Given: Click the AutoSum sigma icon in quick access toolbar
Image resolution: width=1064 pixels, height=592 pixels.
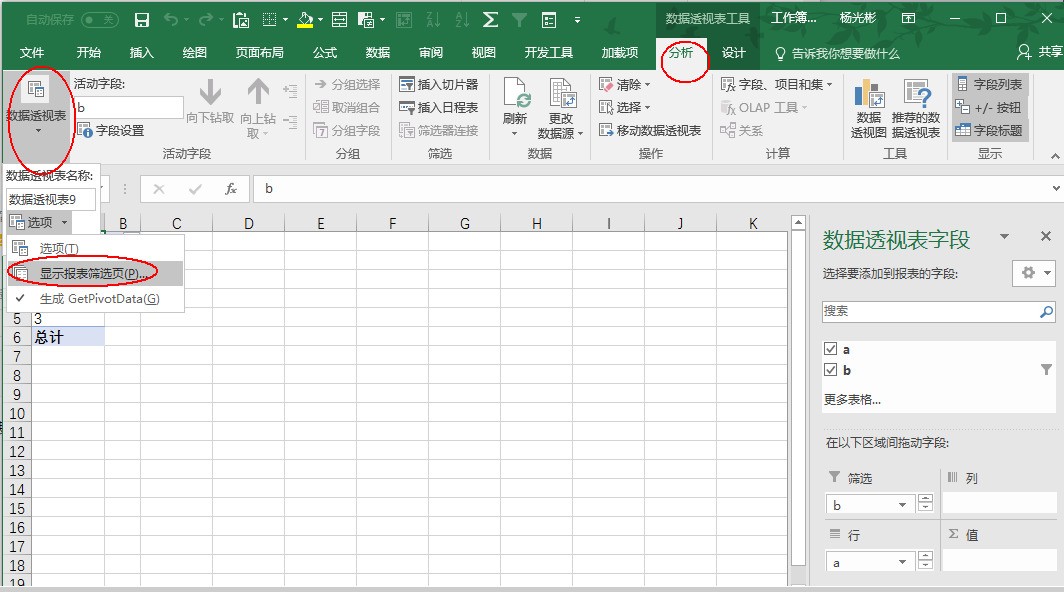Looking at the screenshot, I should coord(490,20).
